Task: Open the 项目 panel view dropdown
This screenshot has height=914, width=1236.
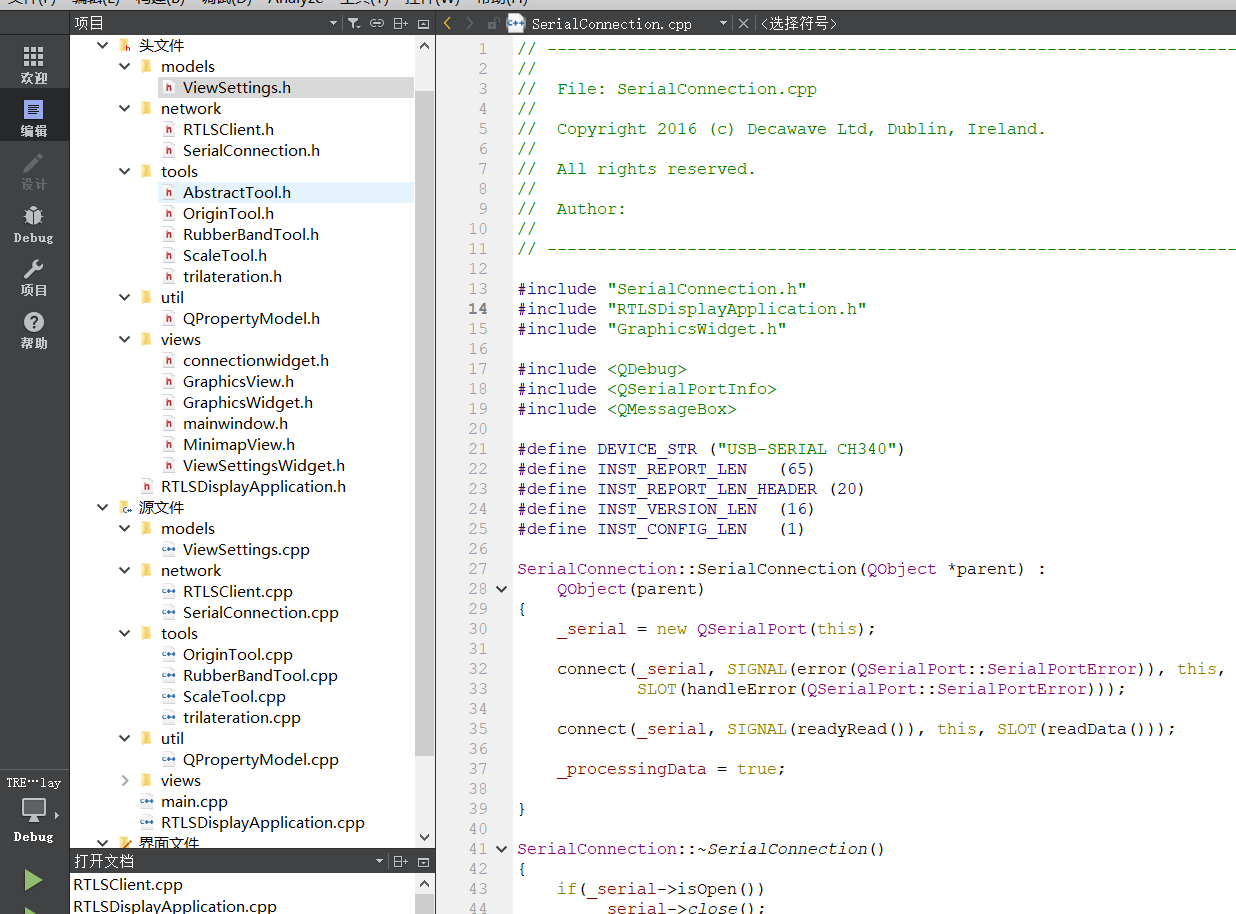Action: point(333,23)
